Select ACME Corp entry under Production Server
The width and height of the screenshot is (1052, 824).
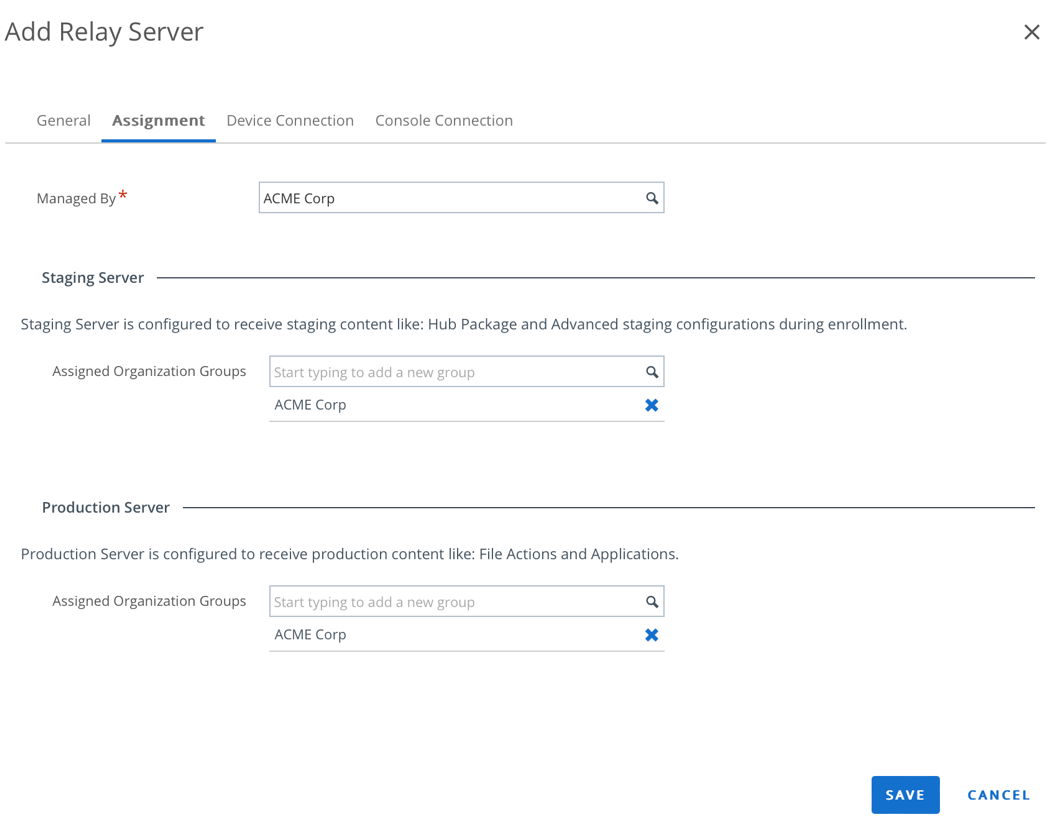(310, 635)
